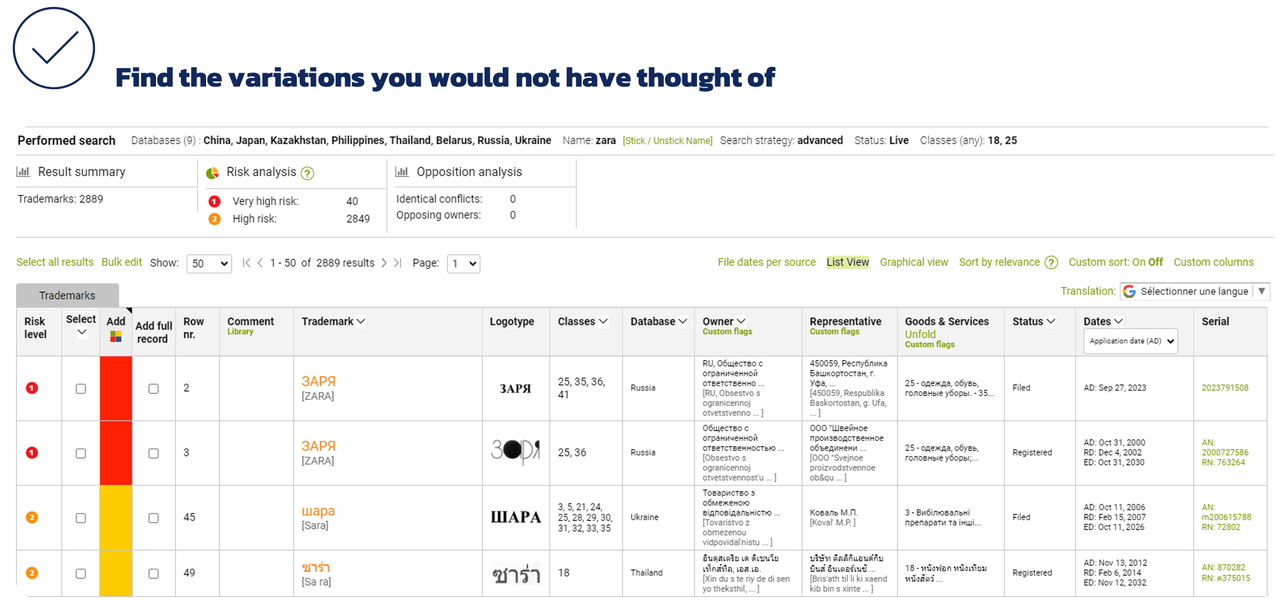Image resolution: width=1280 pixels, height=611 pixels.
Task: Open the Bulk edit link
Action: pyautogui.click(x=122, y=263)
